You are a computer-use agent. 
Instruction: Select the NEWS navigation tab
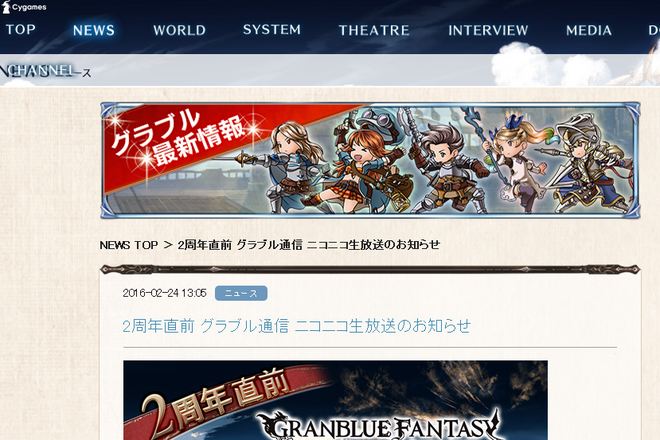point(93,30)
